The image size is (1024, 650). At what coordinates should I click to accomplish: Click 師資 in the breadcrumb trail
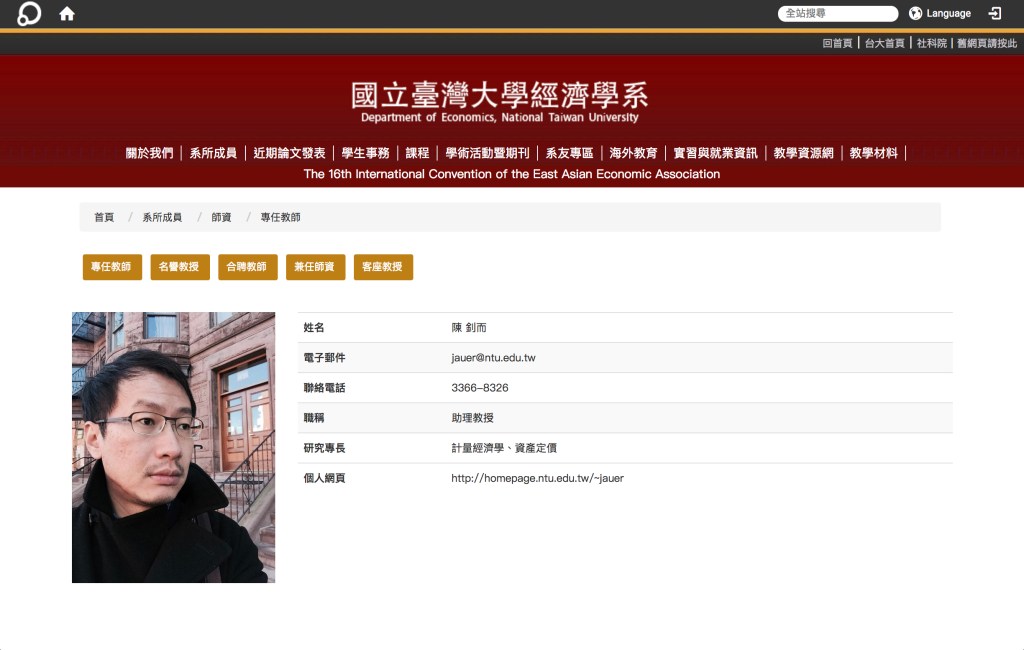221,216
